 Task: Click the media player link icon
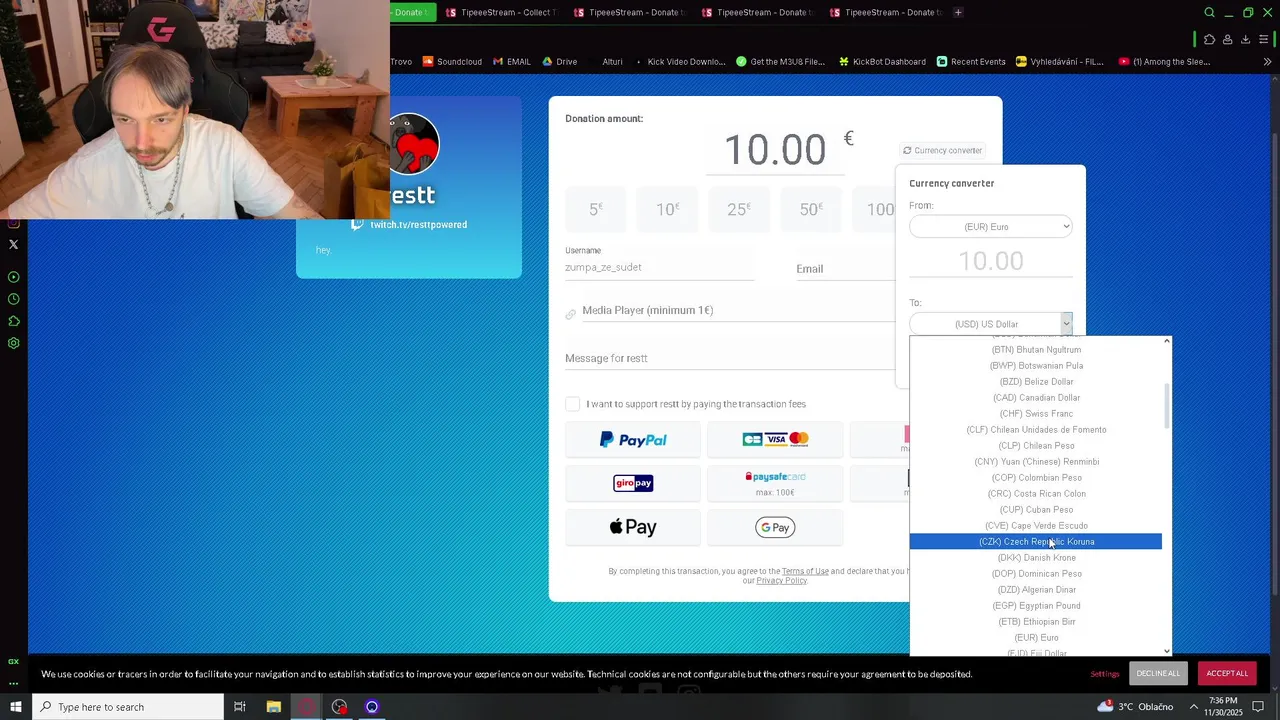570,314
